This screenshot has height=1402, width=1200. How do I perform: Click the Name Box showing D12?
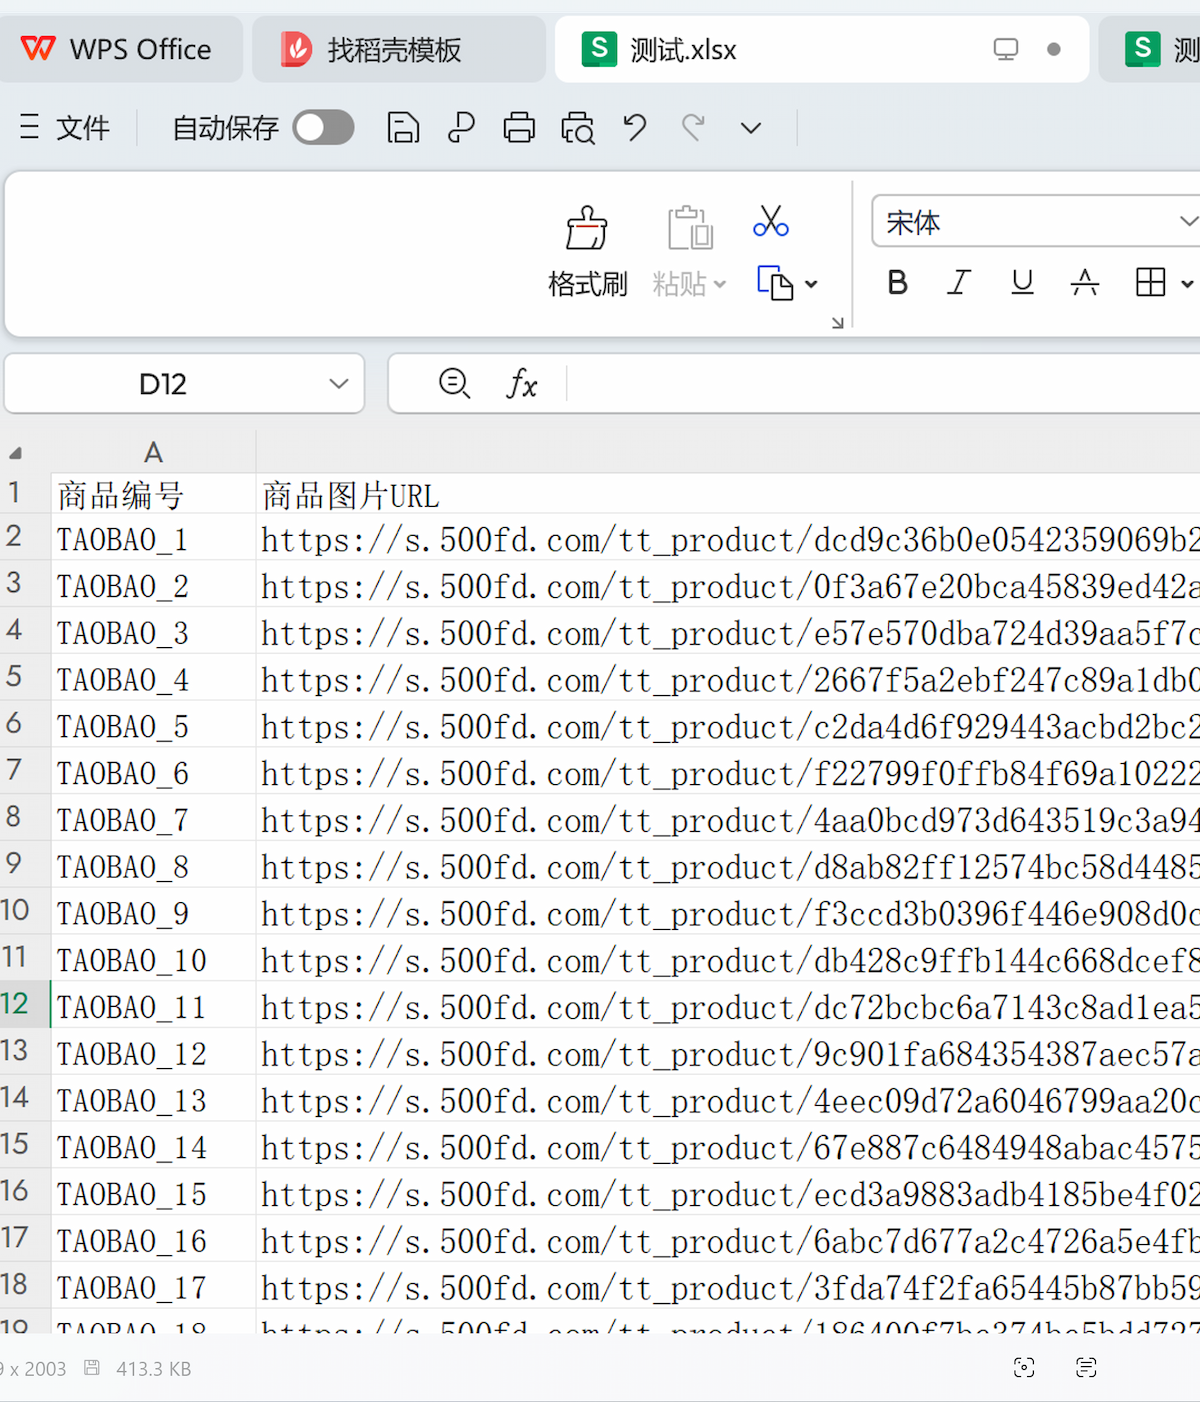tap(163, 383)
